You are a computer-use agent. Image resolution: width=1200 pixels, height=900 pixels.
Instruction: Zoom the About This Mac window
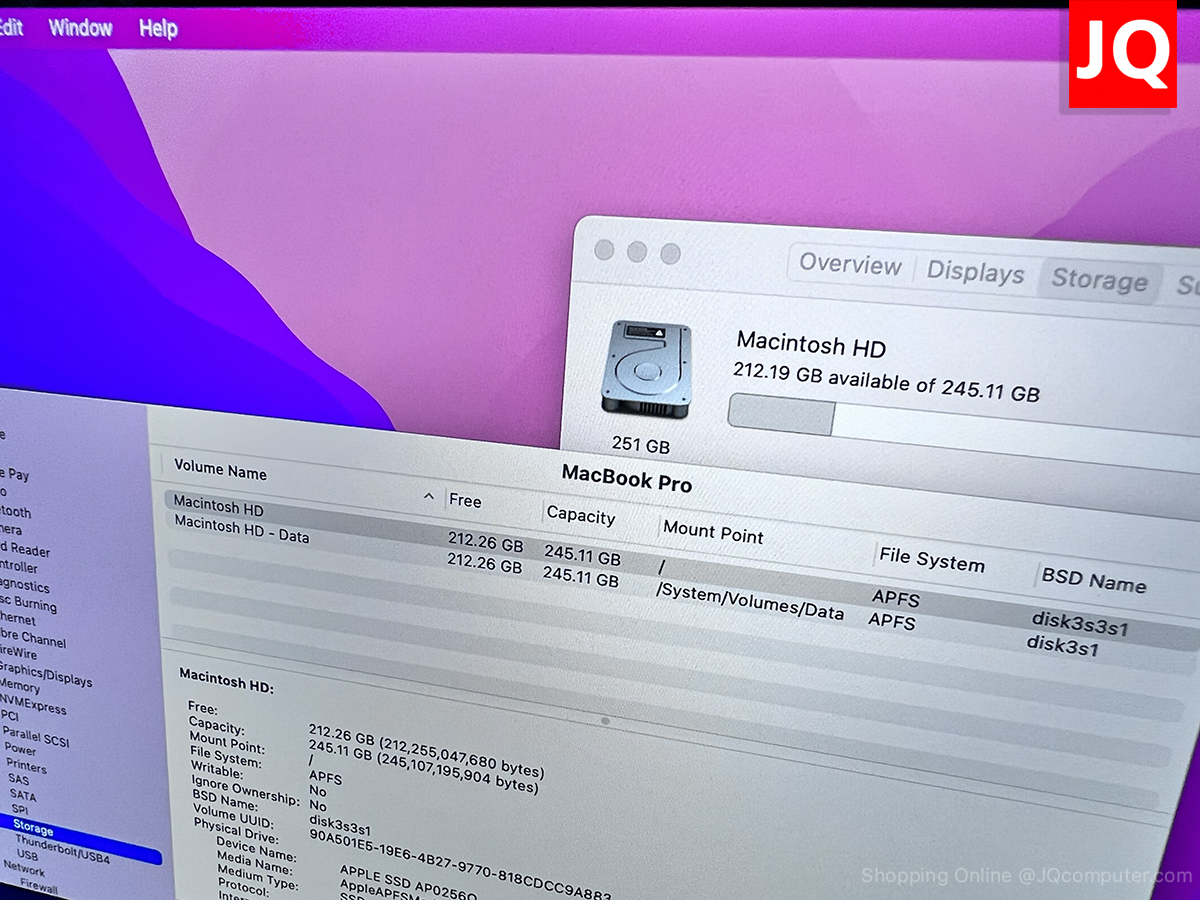(670, 254)
